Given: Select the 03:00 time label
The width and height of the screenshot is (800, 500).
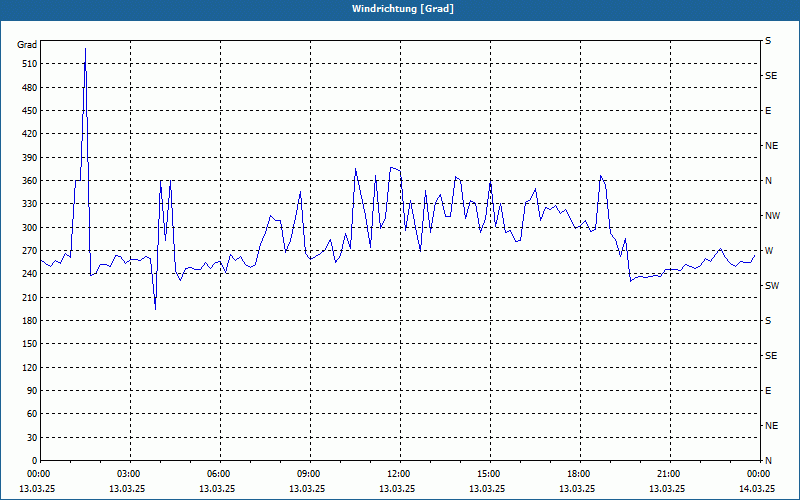Looking at the screenshot, I should click(x=127, y=474).
